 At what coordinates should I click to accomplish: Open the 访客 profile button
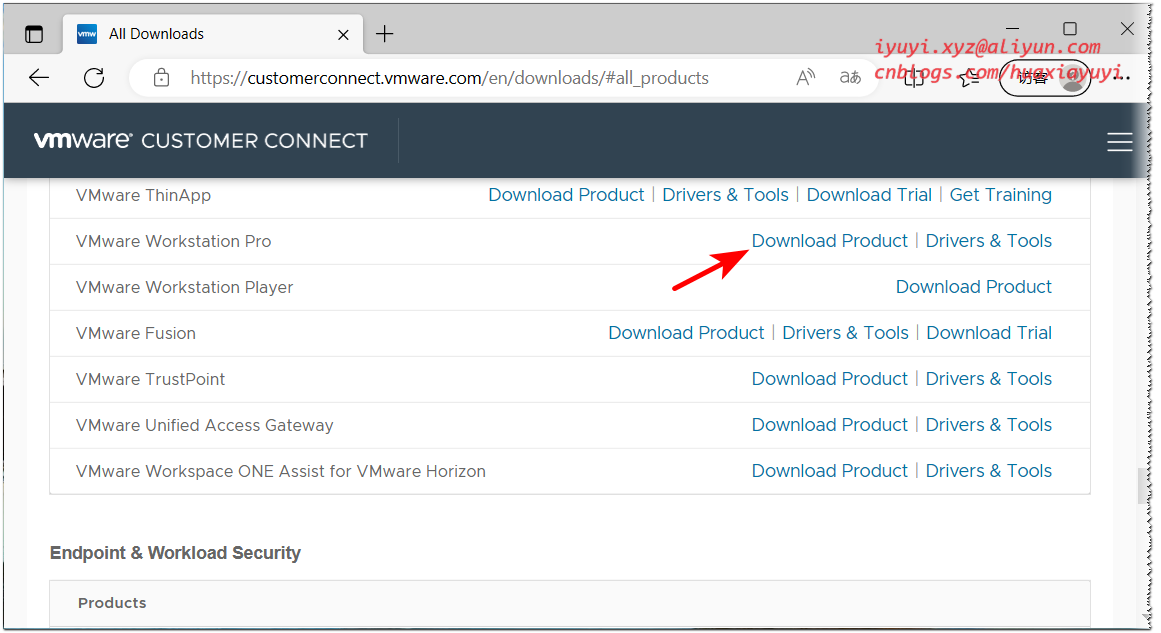(1043, 77)
